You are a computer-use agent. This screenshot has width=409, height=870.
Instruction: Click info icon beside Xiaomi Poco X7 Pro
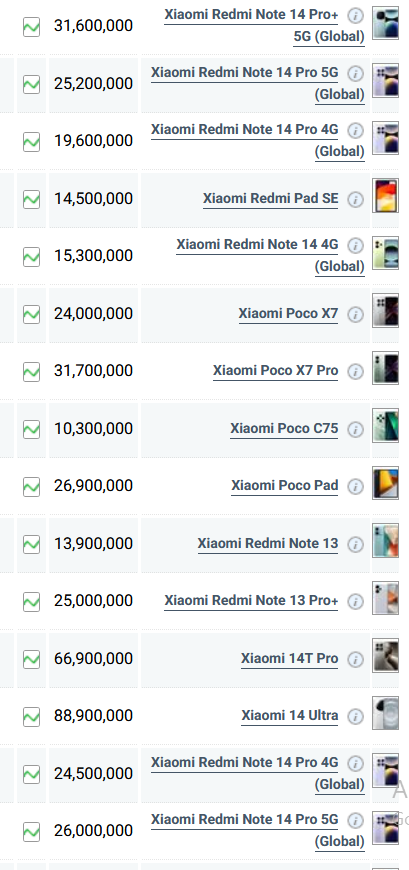(x=355, y=371)
